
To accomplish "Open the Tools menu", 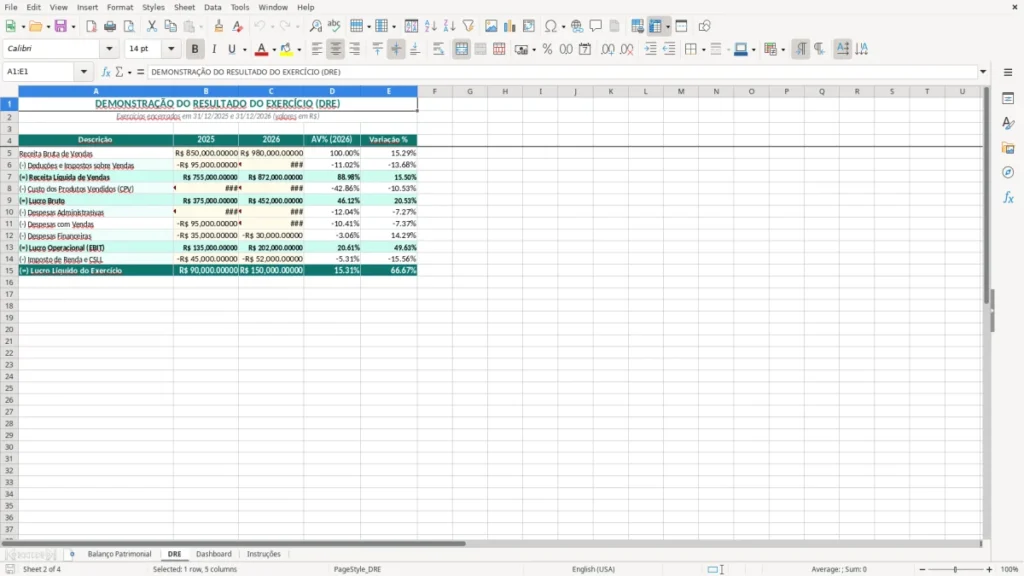I will click(240, 7).
